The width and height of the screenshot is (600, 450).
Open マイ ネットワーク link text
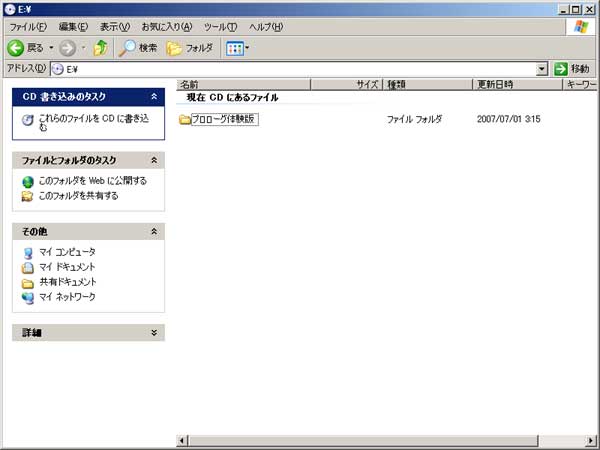67,297
